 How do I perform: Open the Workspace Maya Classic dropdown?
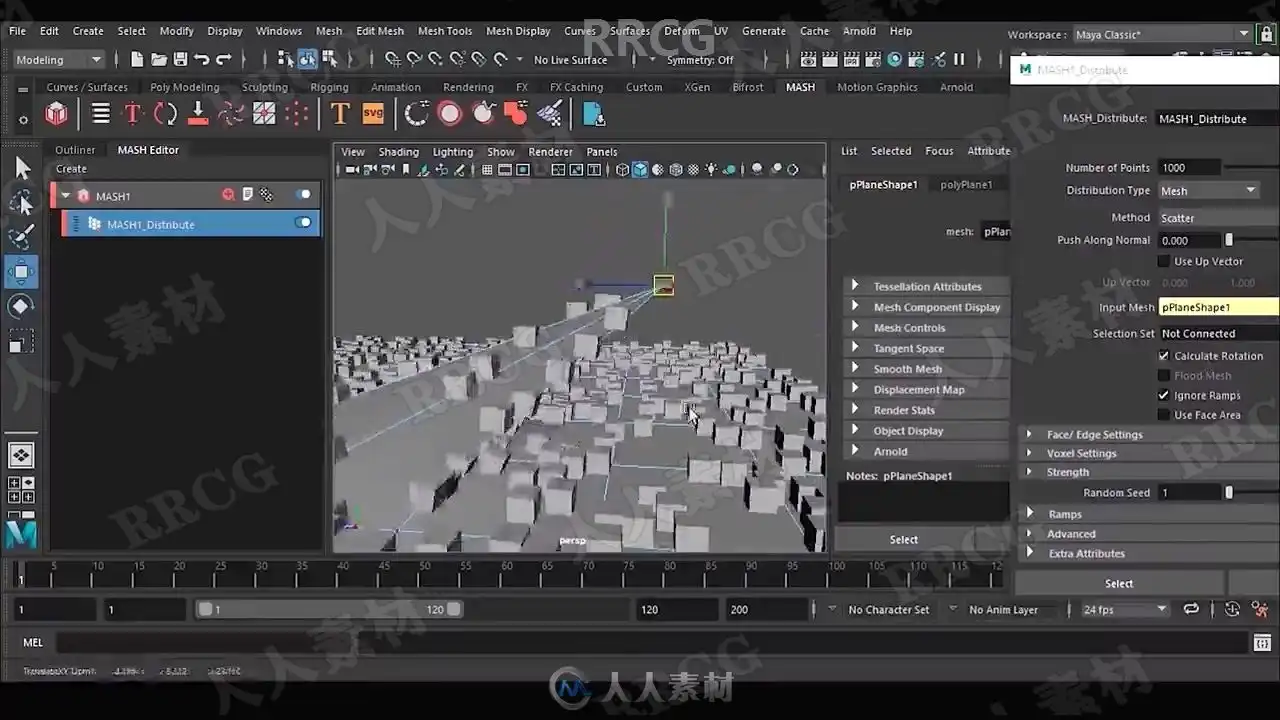1161,35
